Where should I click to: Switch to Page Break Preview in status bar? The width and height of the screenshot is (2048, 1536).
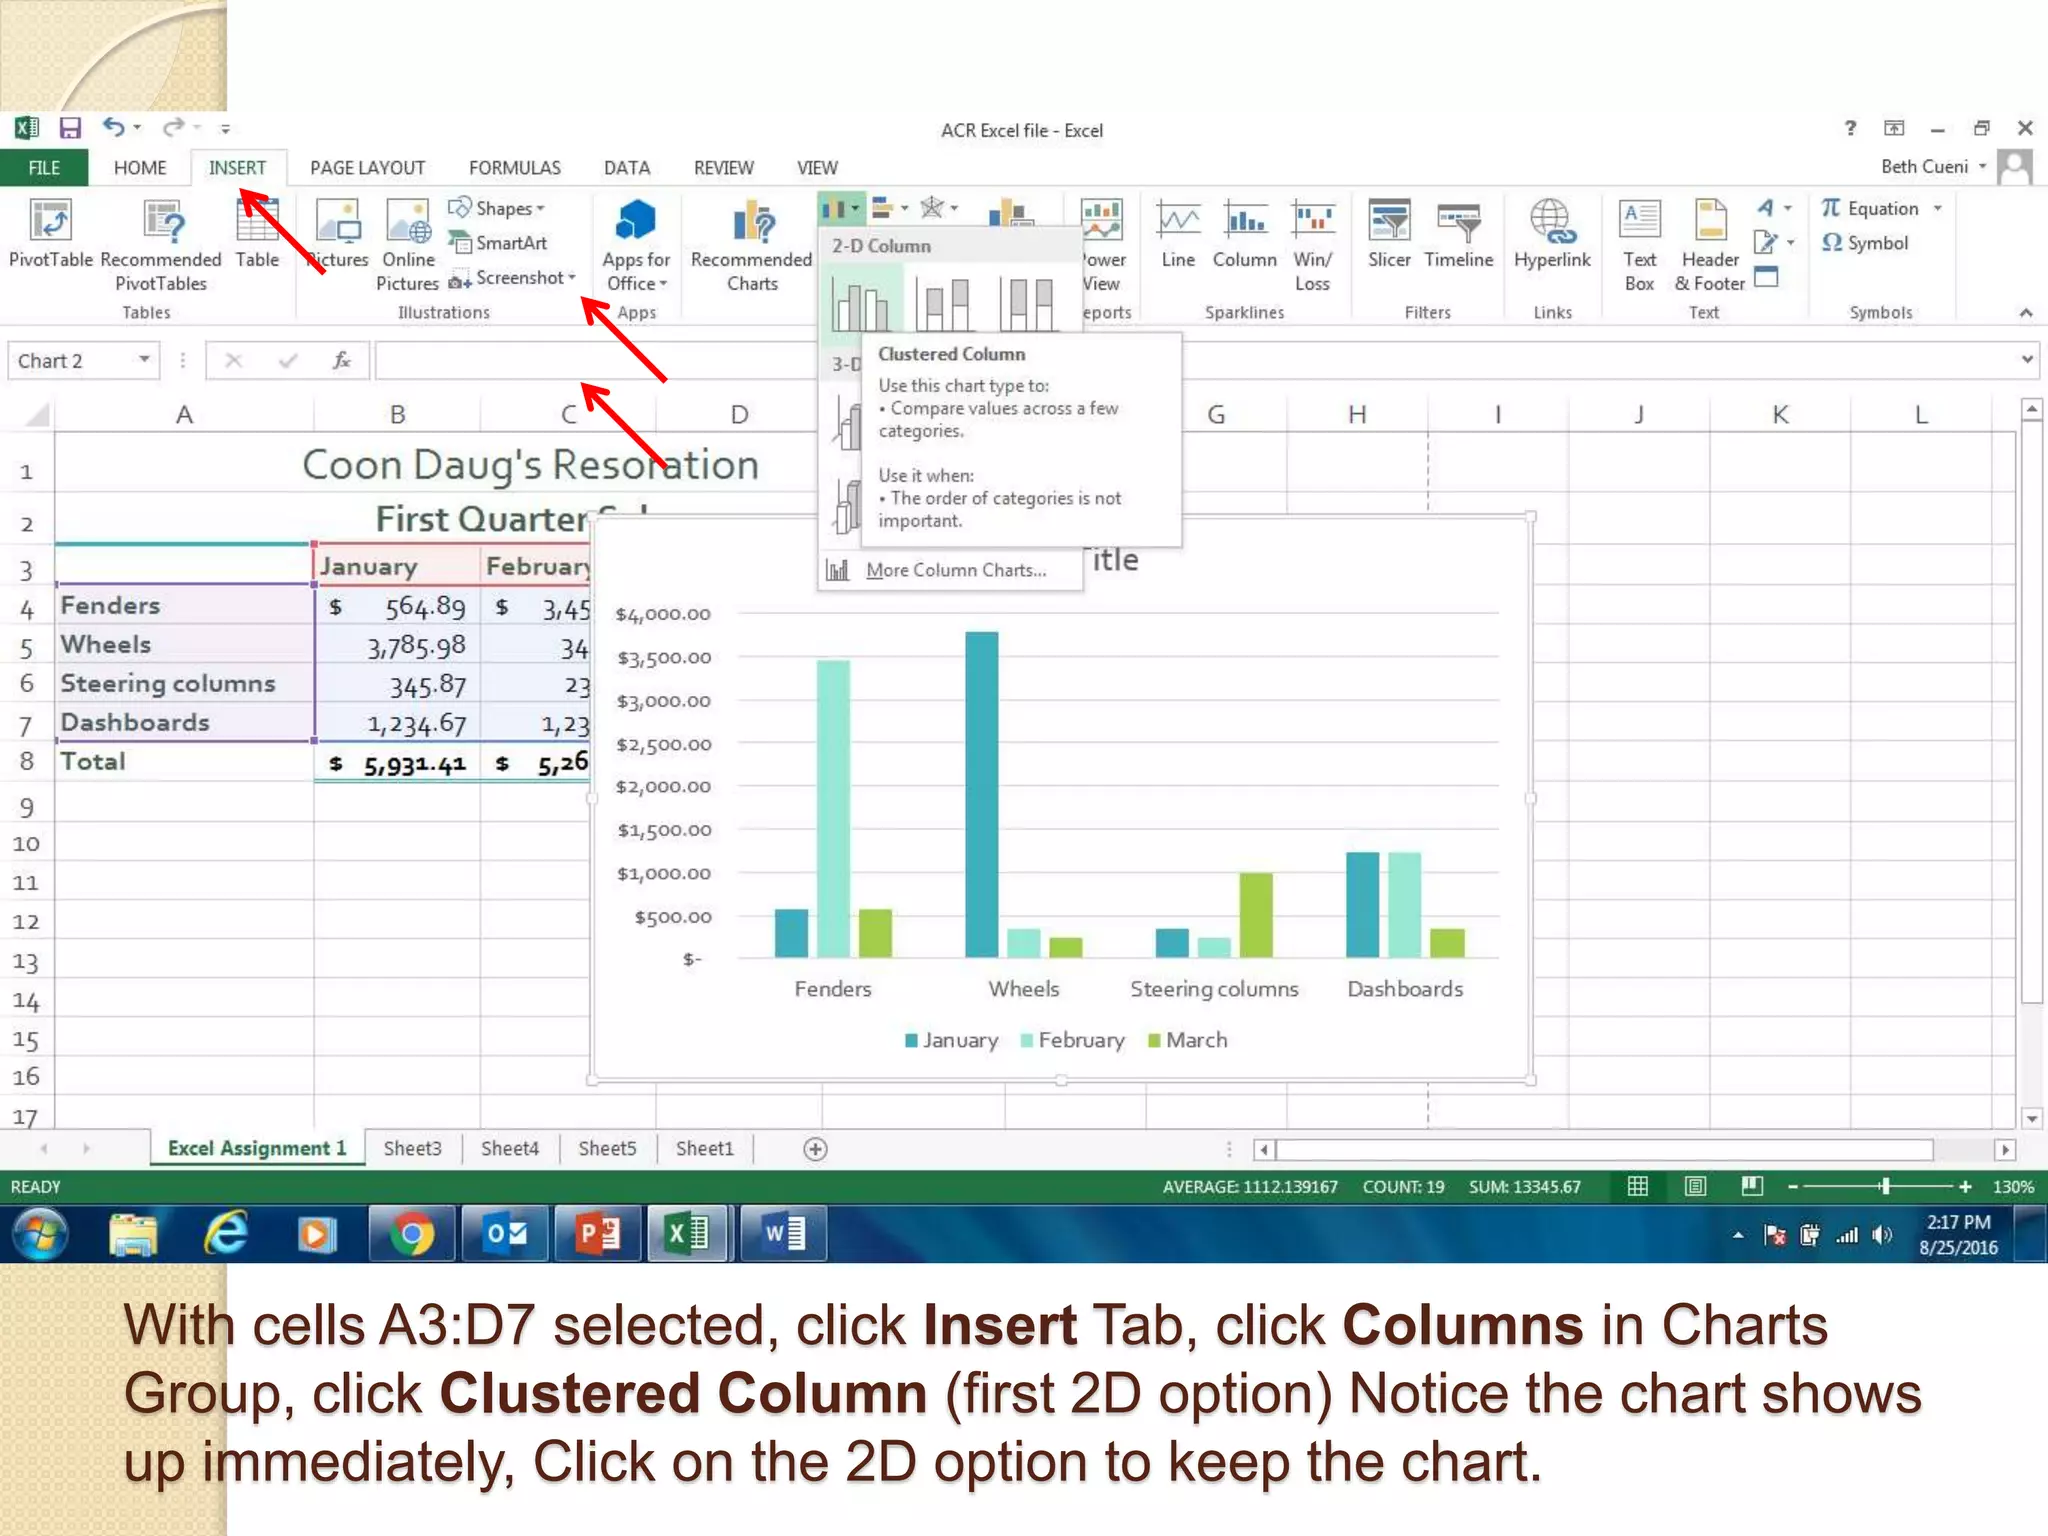point(1752,1186)
